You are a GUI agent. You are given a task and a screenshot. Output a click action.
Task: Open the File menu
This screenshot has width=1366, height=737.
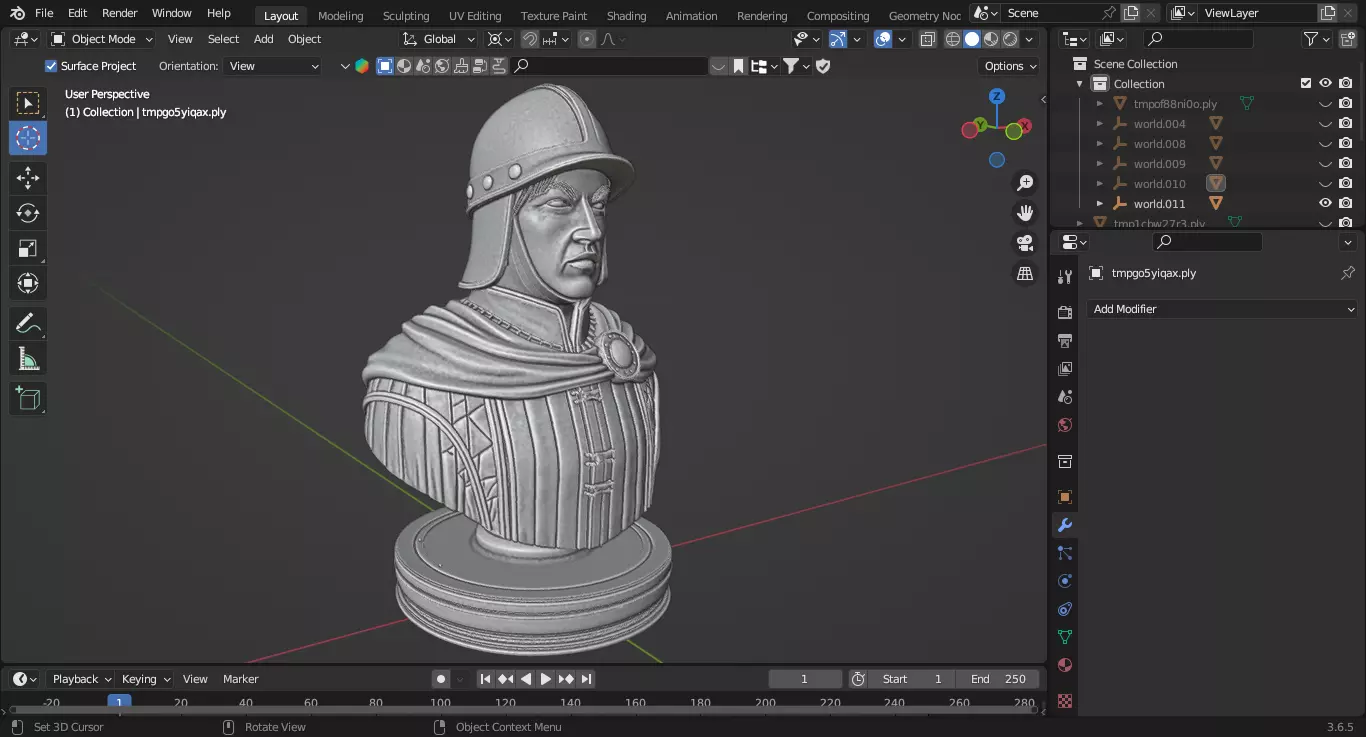44,13
